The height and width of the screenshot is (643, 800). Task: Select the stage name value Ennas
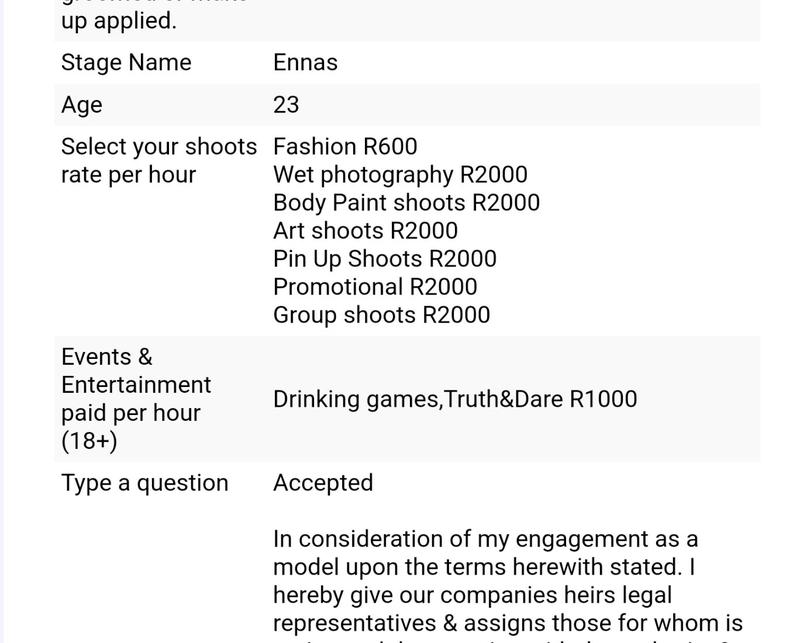point(305,63)
